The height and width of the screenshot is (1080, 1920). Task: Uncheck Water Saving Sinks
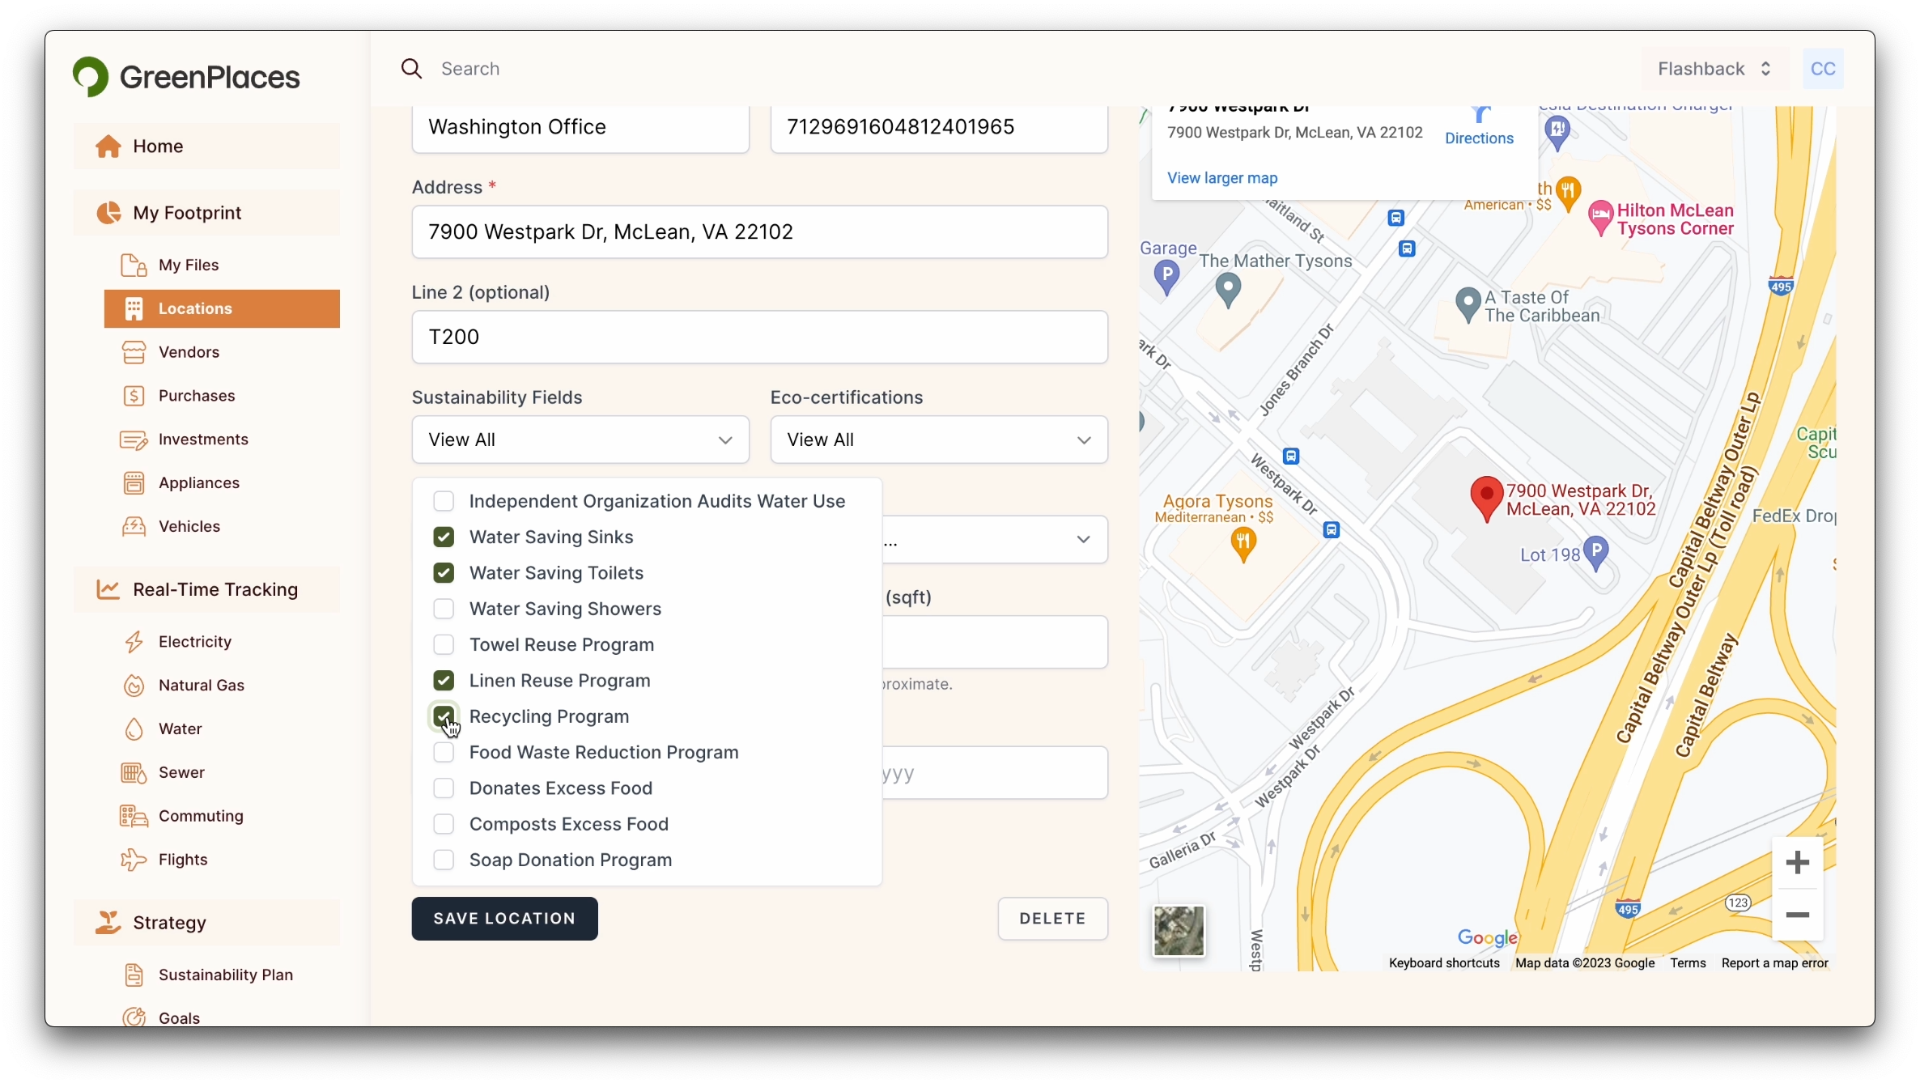[x=443, y=537]
